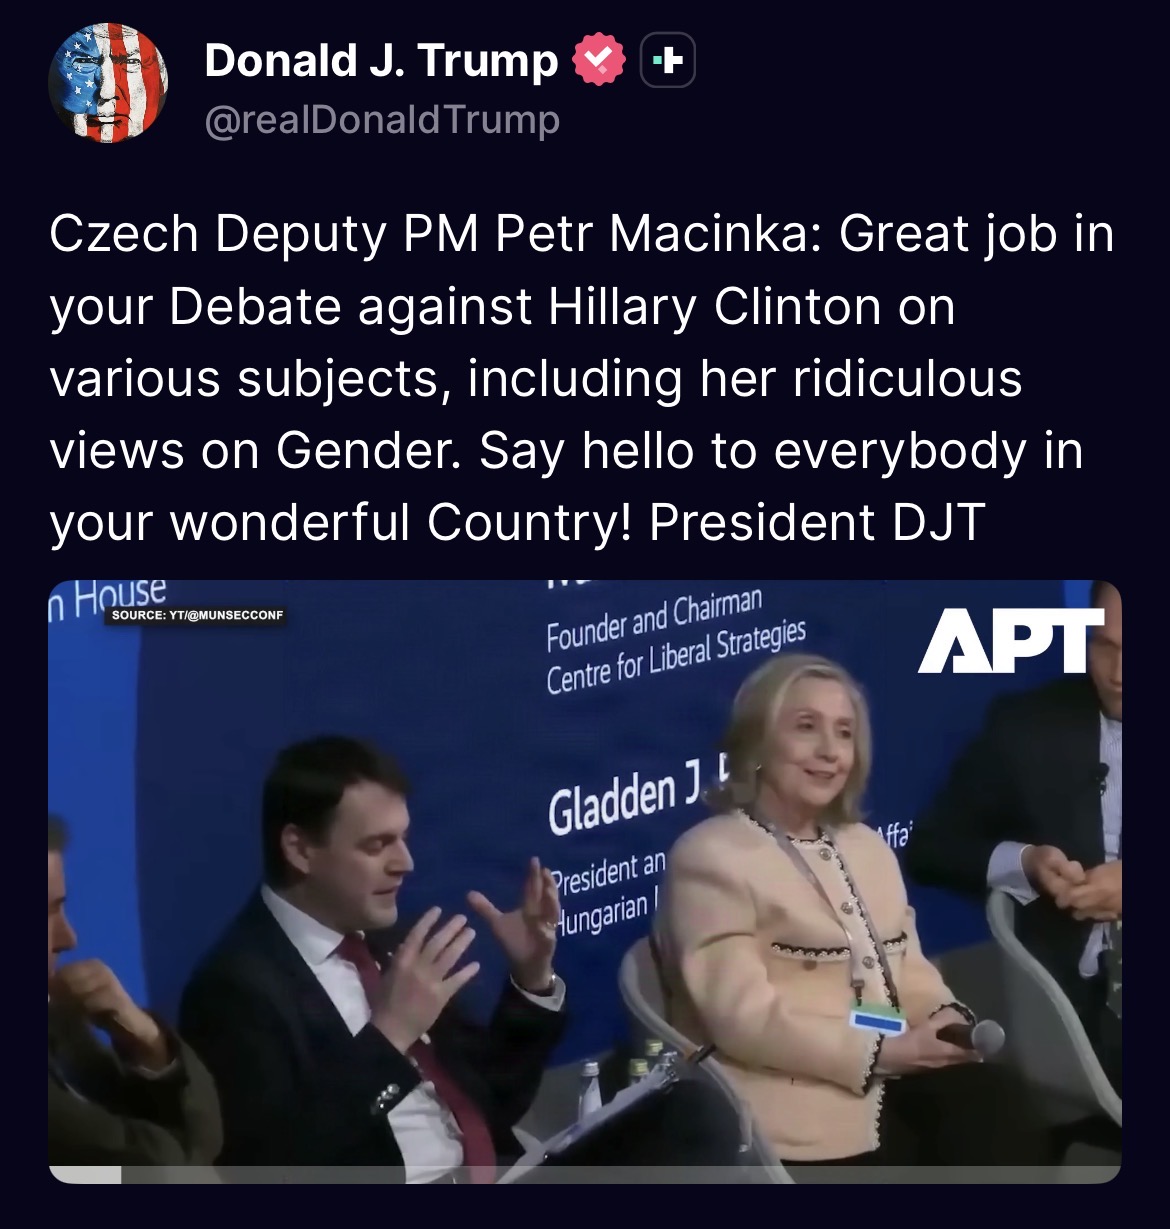
Task: Select the 'President DJT' closing text
Action: click(x=817, y=522)
